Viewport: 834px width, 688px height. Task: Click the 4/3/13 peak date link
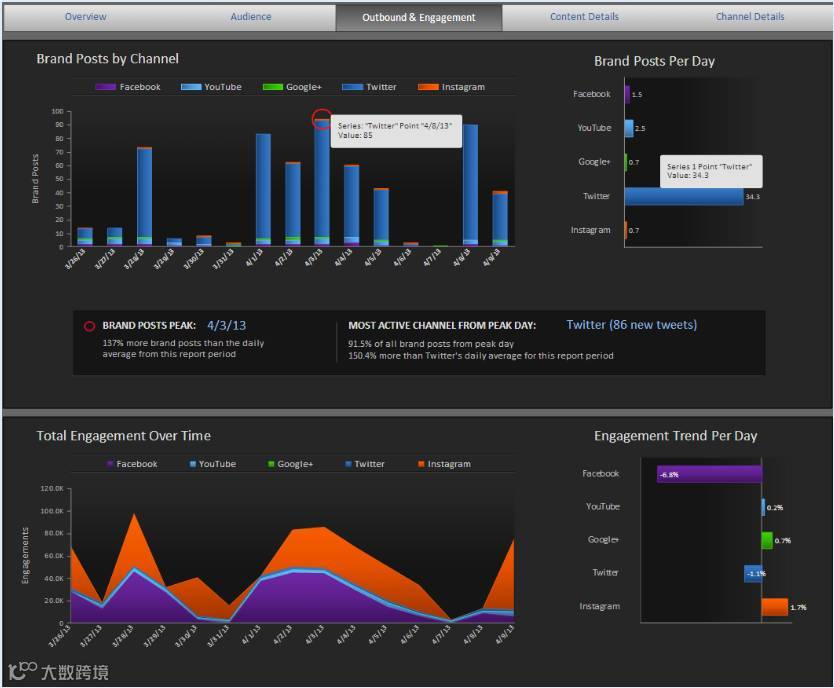coord(227,325)
